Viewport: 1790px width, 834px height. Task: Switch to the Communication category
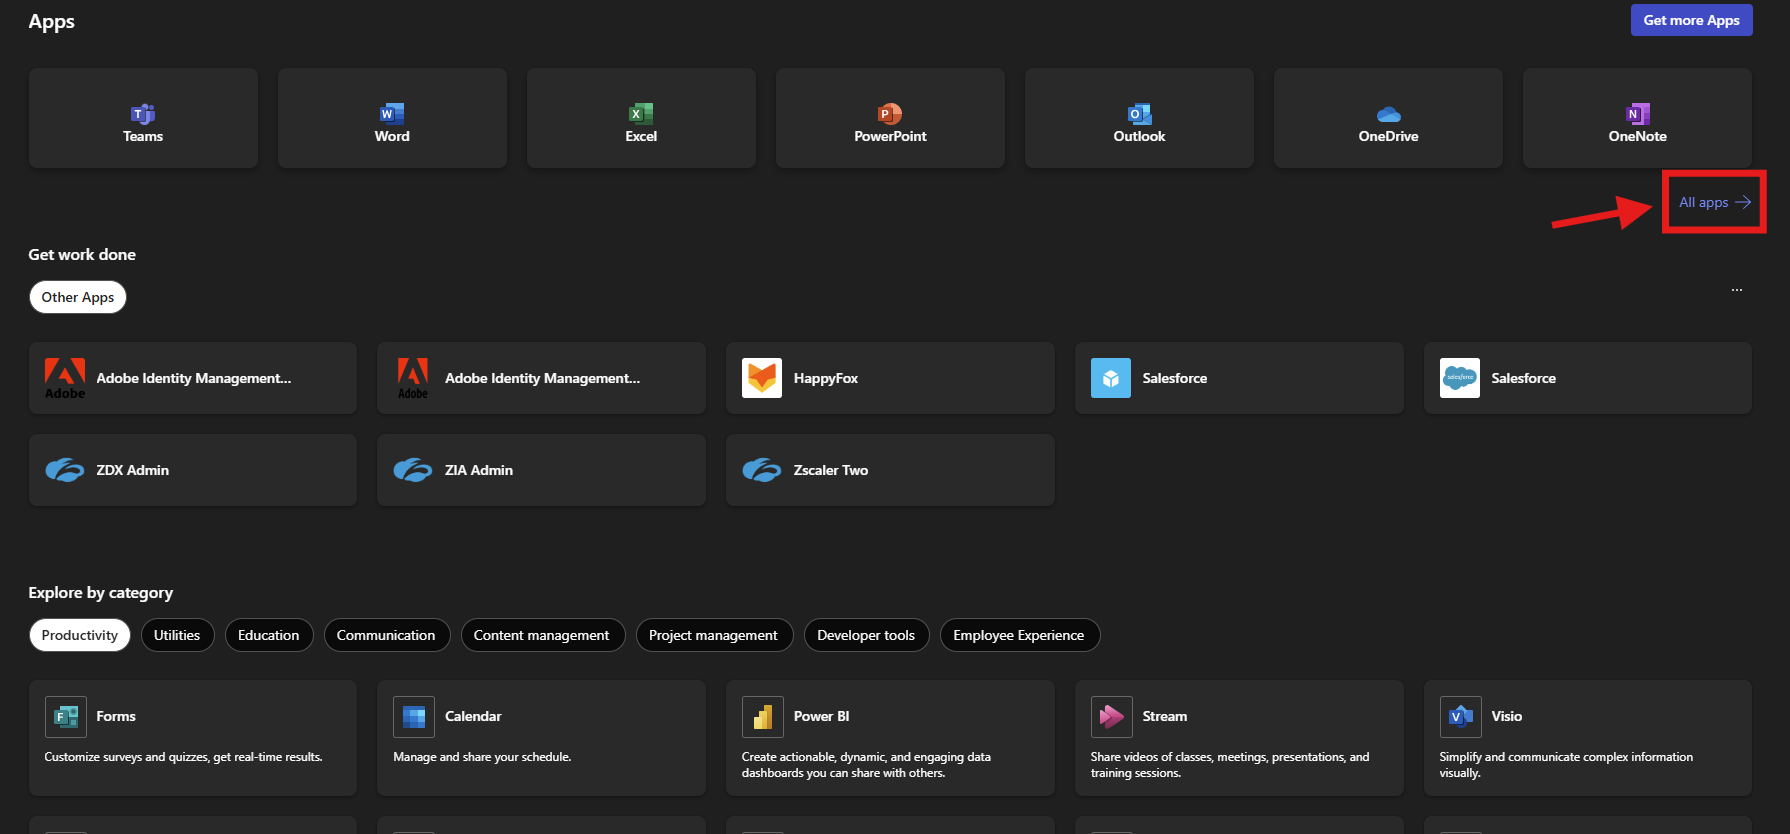[386, 635]
